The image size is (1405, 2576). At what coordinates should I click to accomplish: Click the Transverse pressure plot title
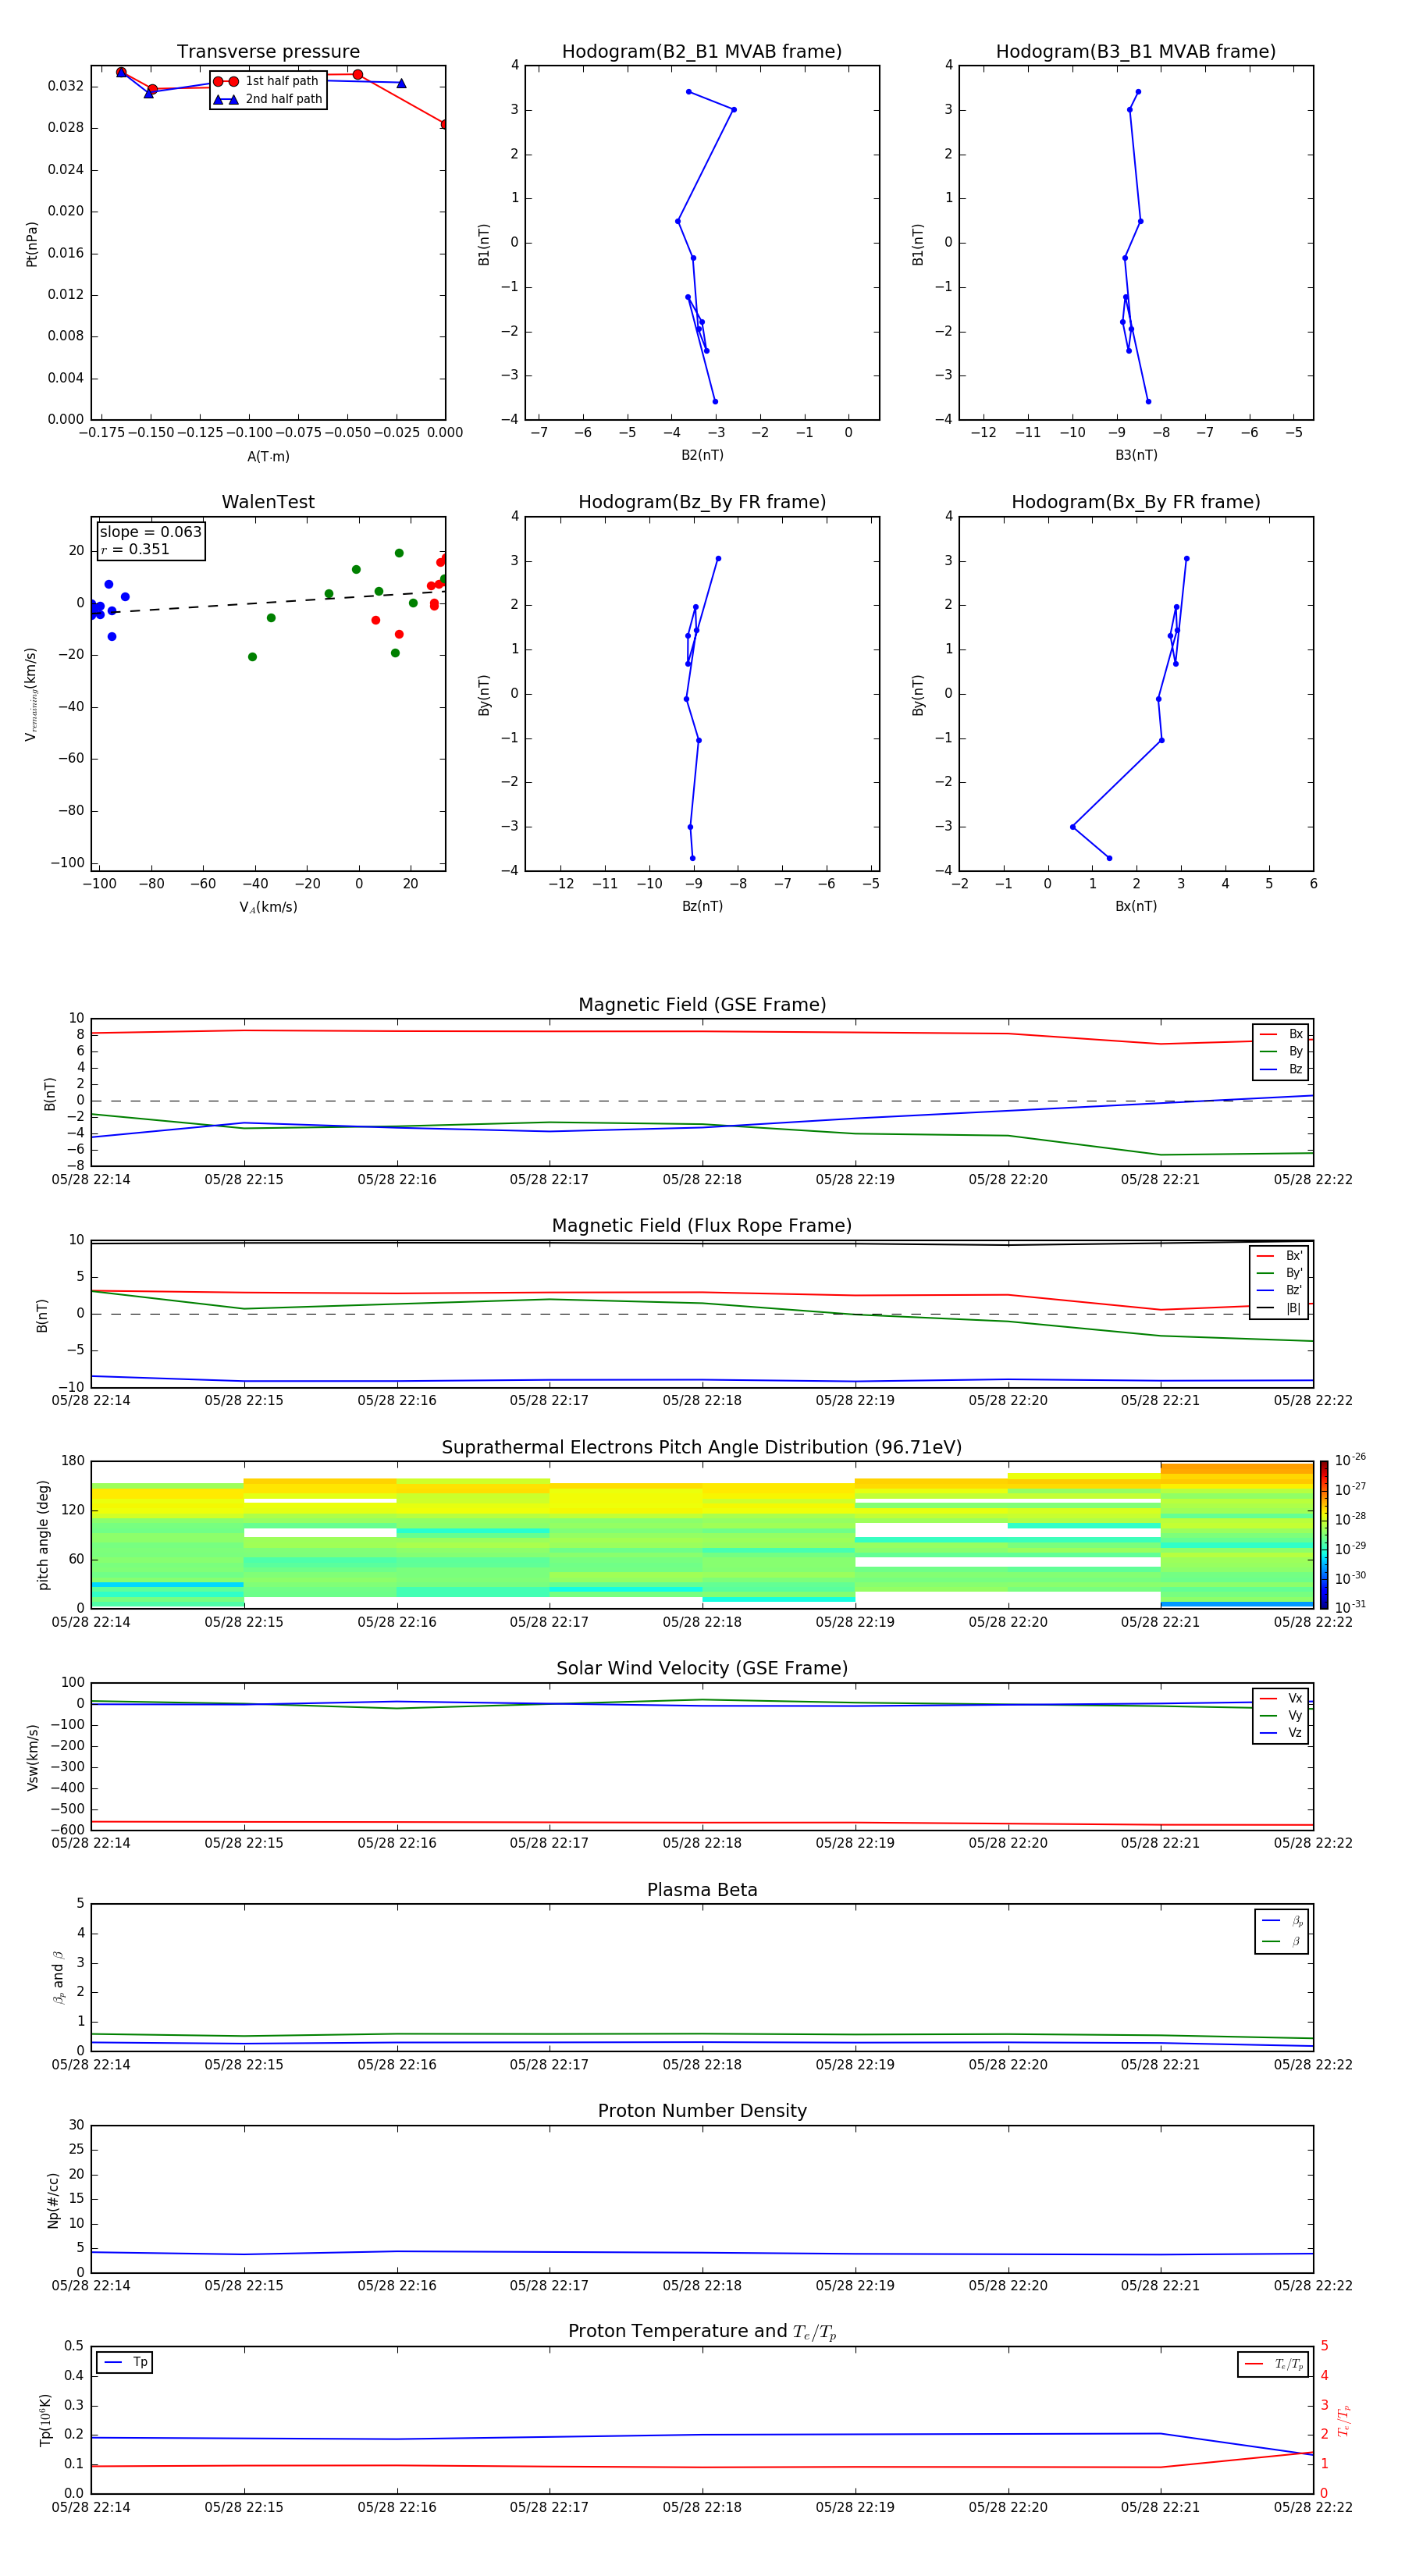(x=268, y=52)
